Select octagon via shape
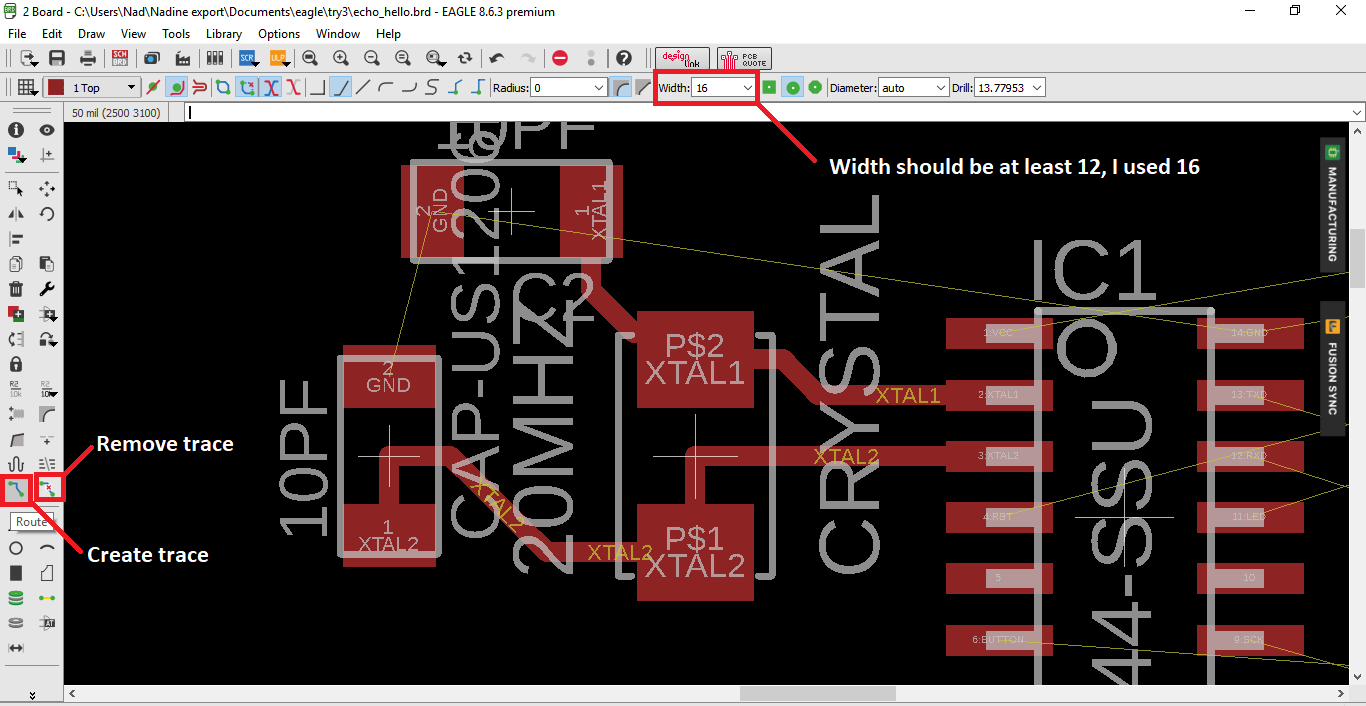1366x706 pixels. (x=815, y=87)
